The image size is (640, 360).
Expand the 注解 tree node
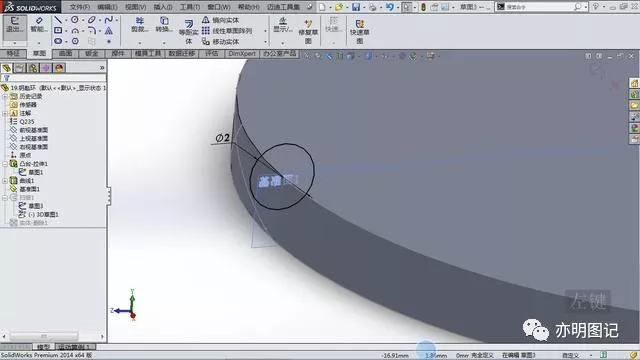pos(5,113)
